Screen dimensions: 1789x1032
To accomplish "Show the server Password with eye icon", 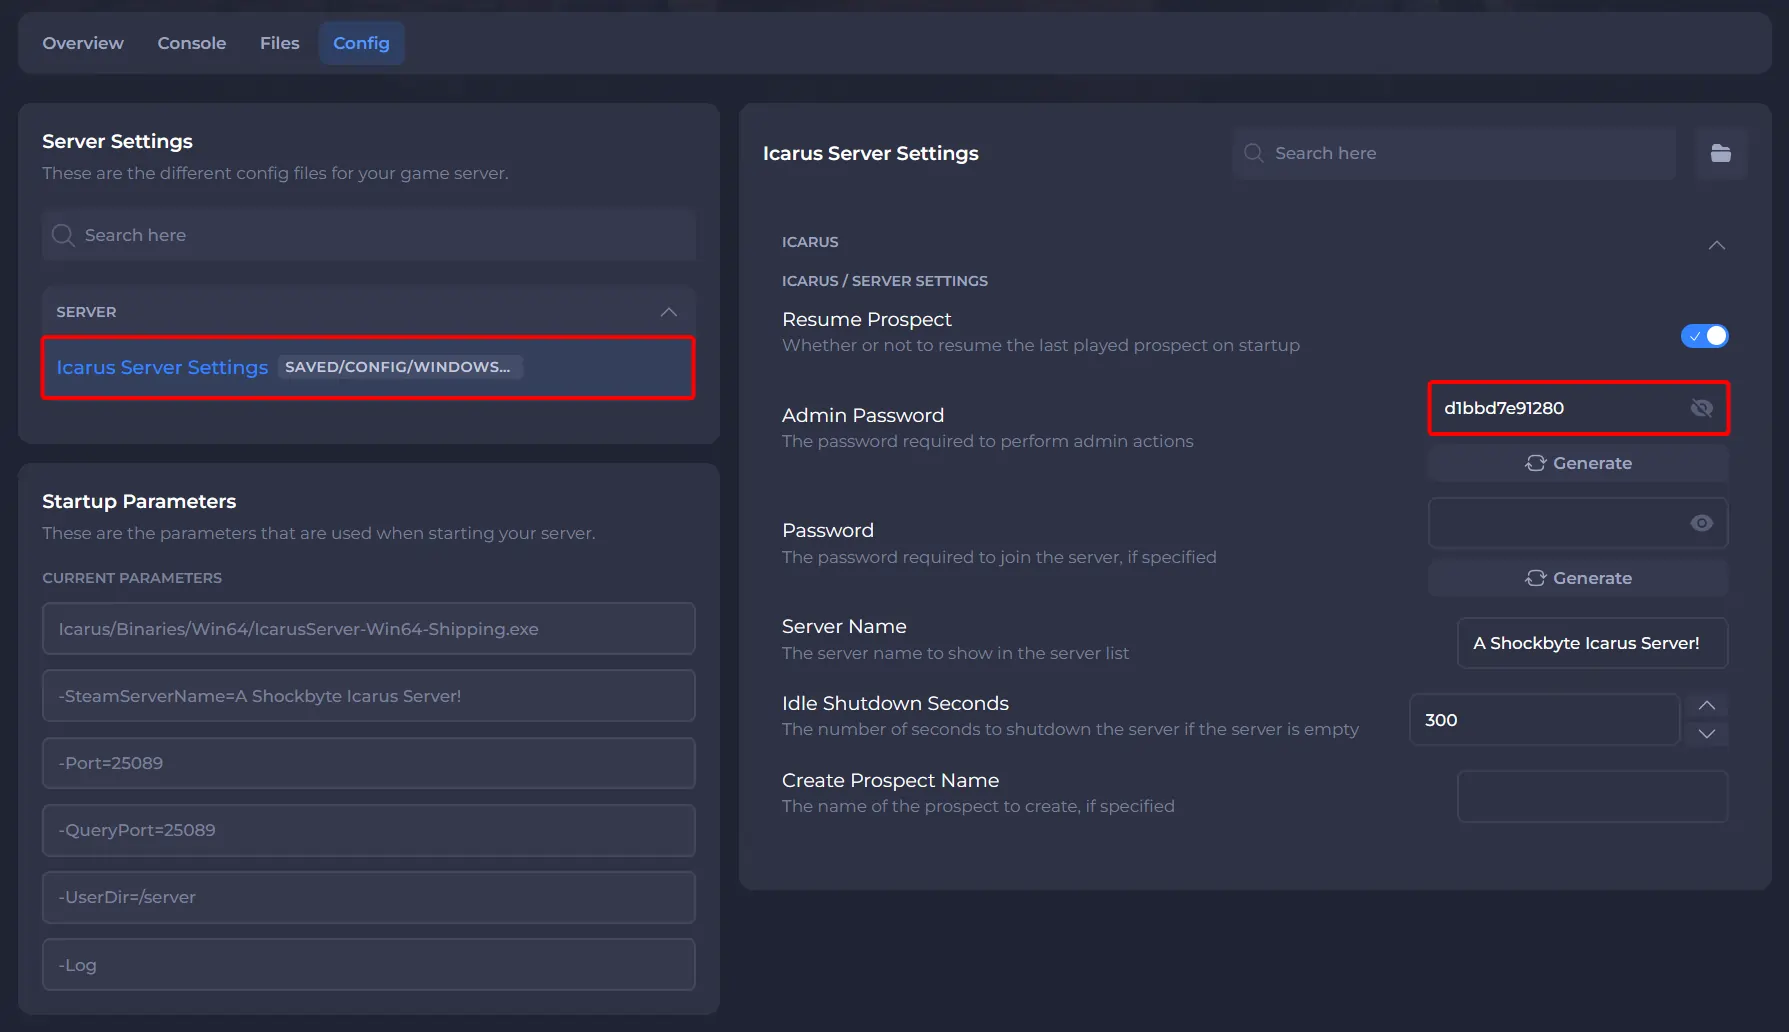I will coord(1701,523).
